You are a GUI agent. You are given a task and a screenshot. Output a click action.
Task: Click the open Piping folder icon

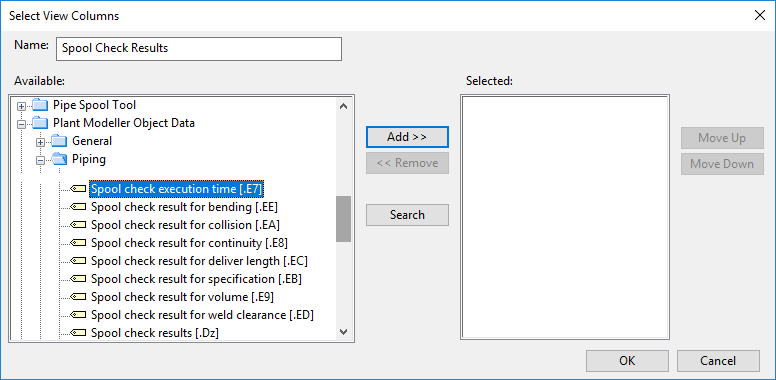(59, 159)
